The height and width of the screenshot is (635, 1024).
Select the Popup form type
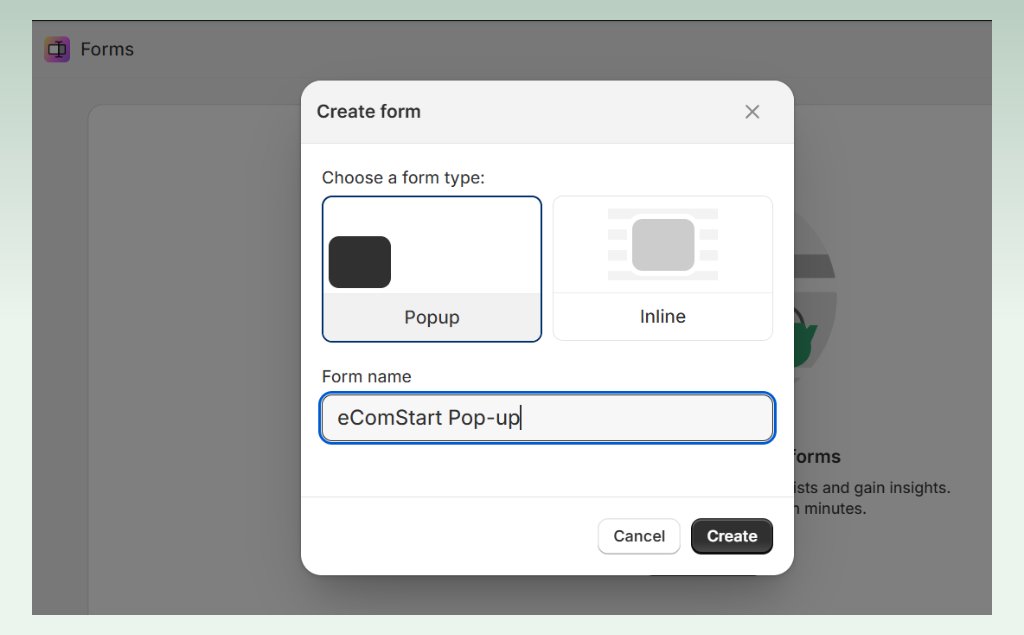click(x=432, y=269)
